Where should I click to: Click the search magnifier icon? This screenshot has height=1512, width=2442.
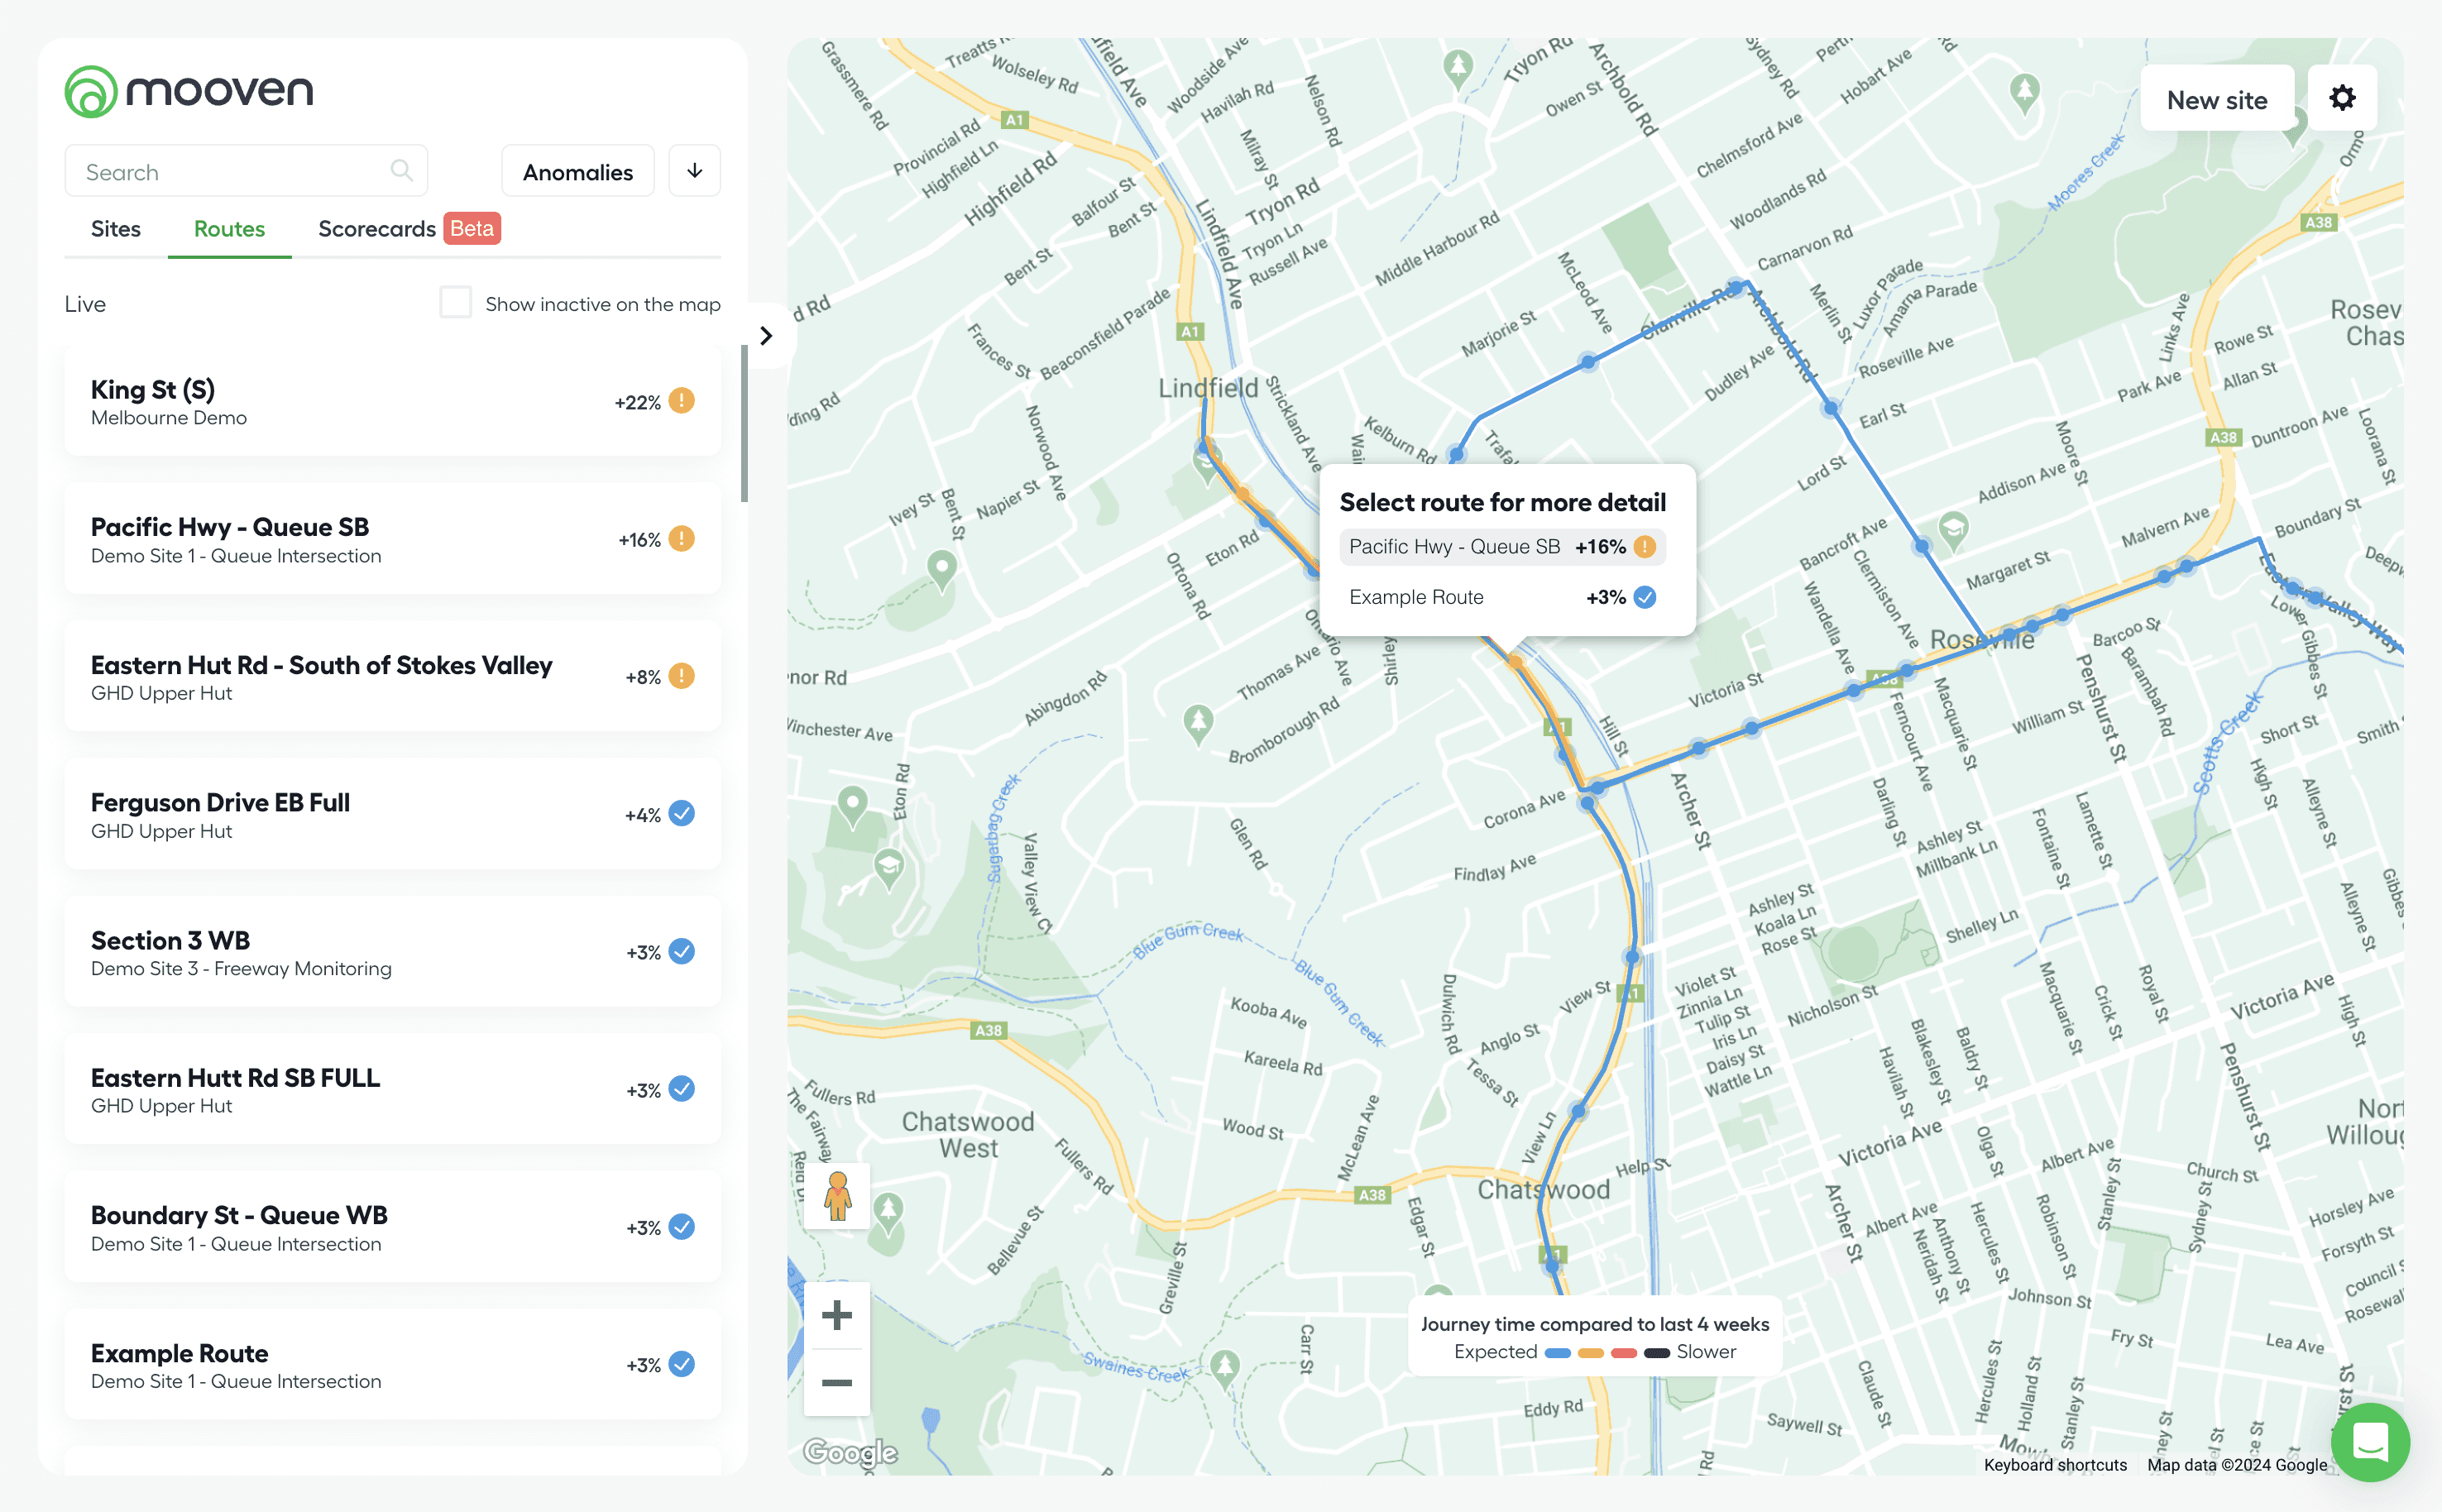pos(401,171)
